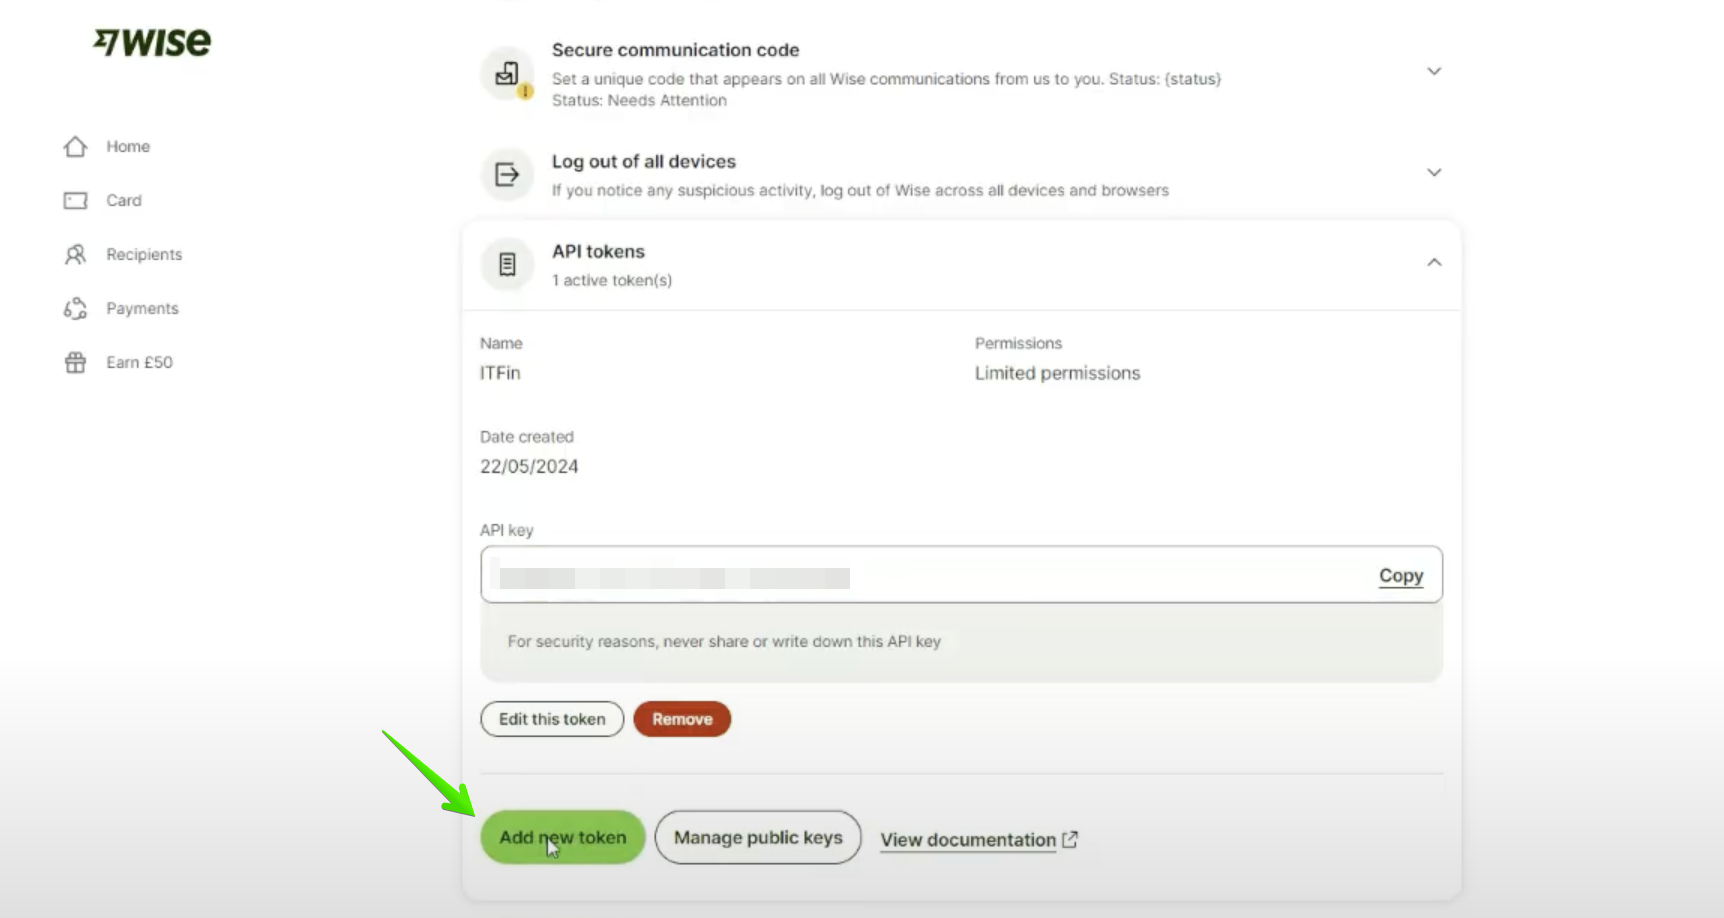
Task: Click the Payments icon in sidebar
Action: click(75, 309)
